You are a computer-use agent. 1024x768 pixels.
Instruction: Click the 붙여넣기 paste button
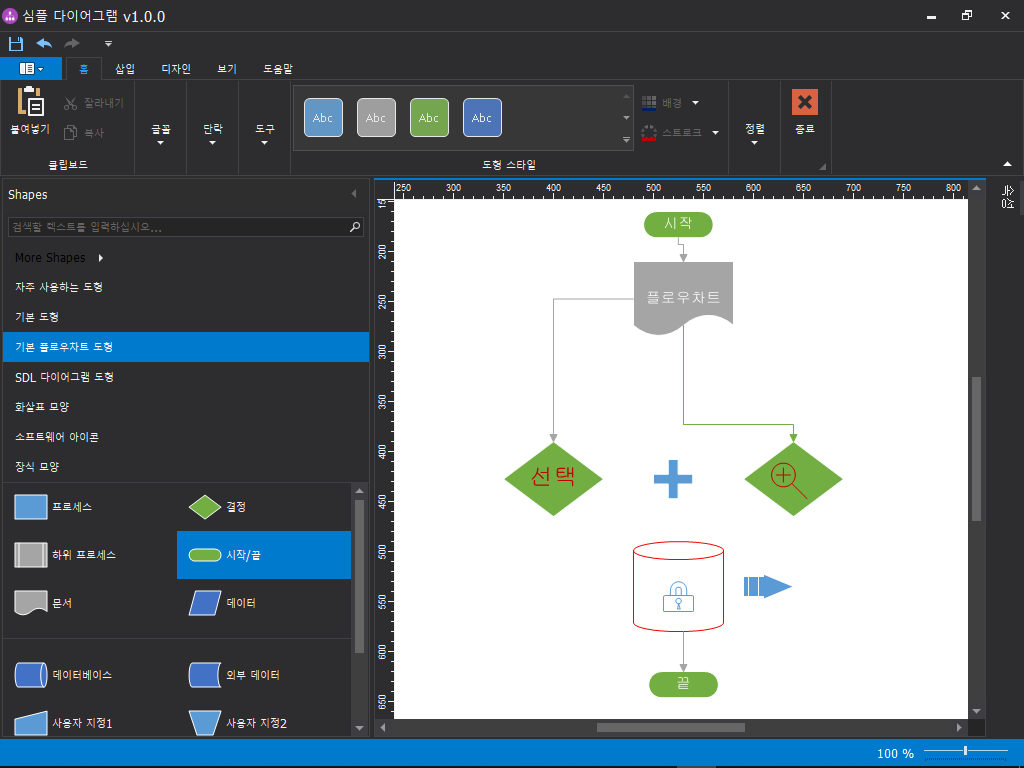click(30, 111)
